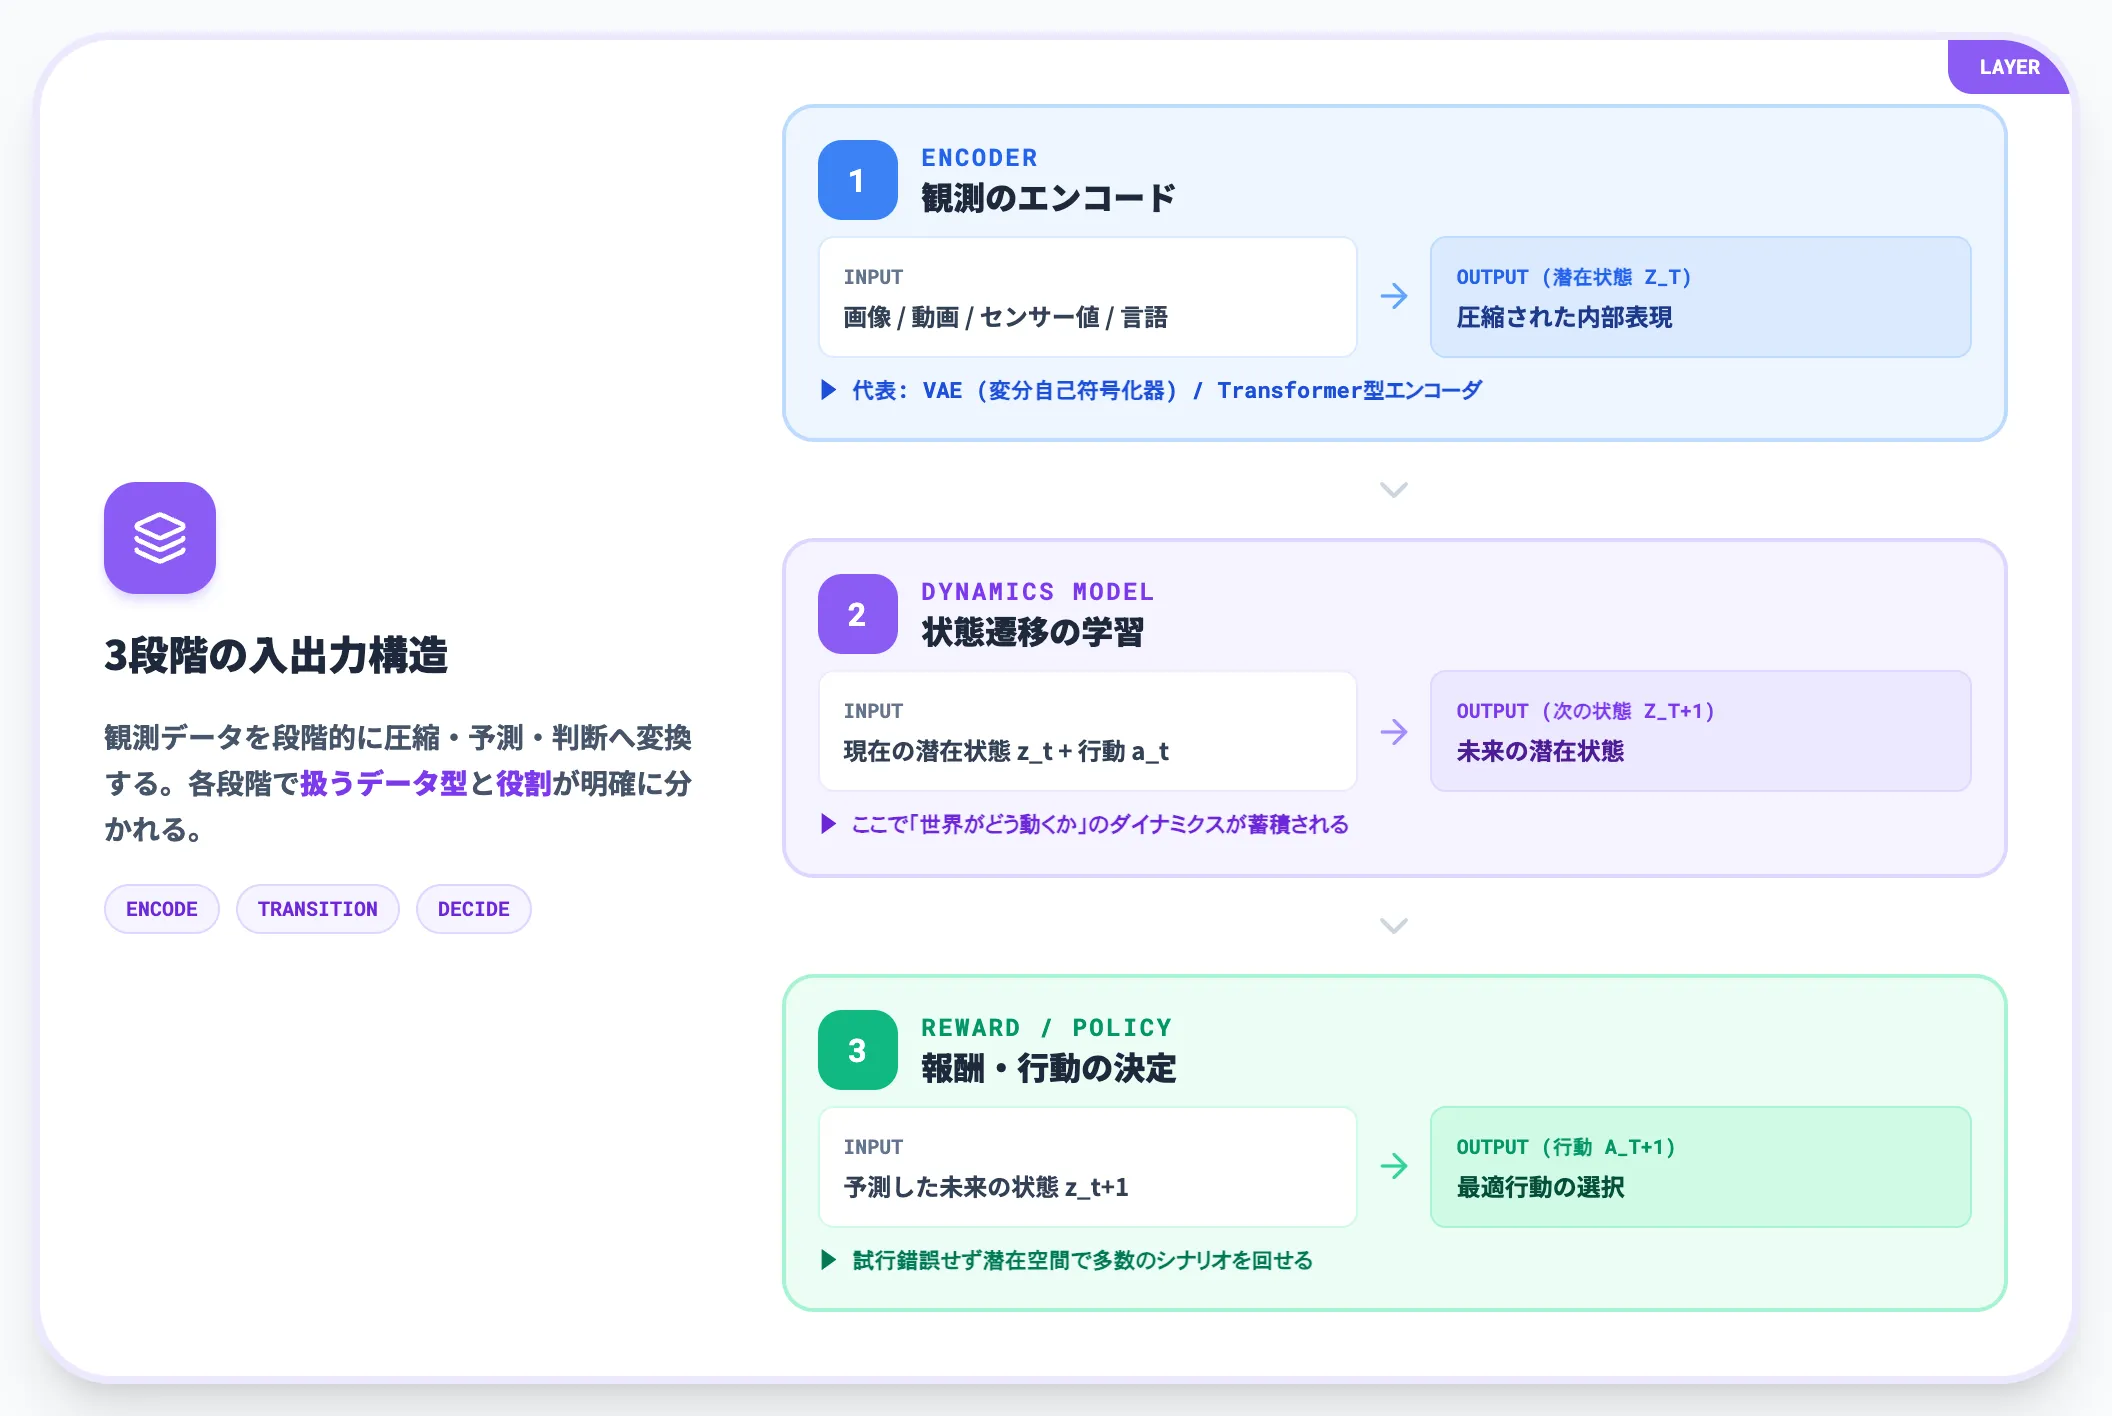The width and height of the screenshot is (2112, 1416).
Task: Select the ENCODE tag pill
Action: click(162, 909)
